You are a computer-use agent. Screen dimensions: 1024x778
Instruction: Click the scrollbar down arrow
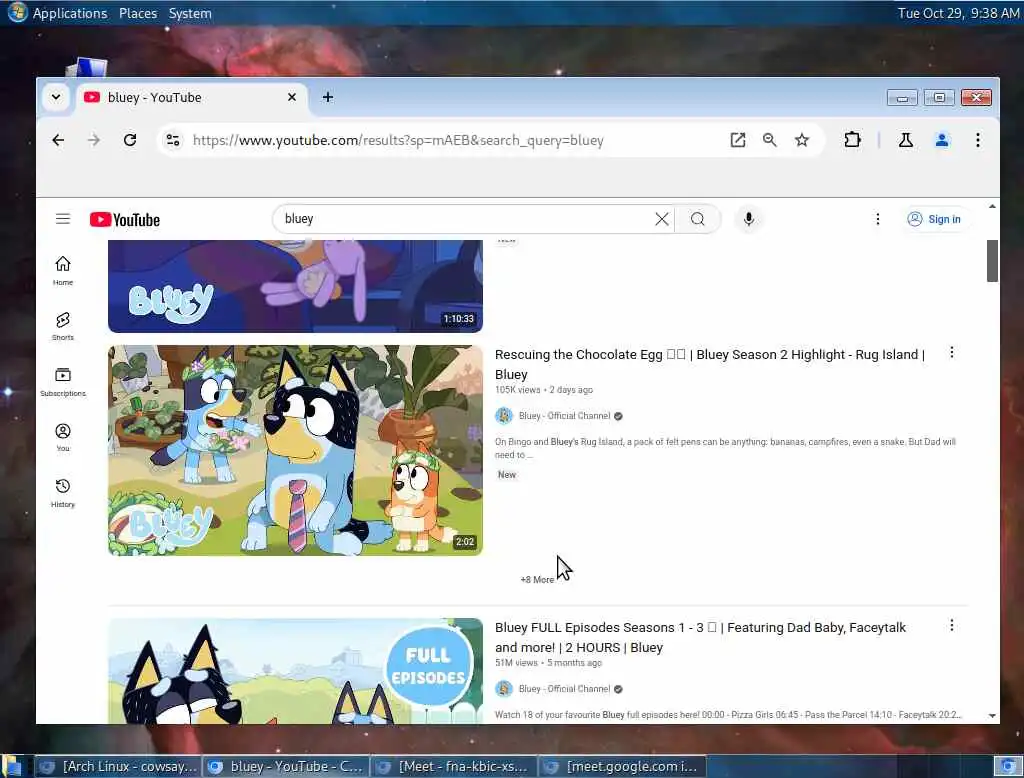992,715
